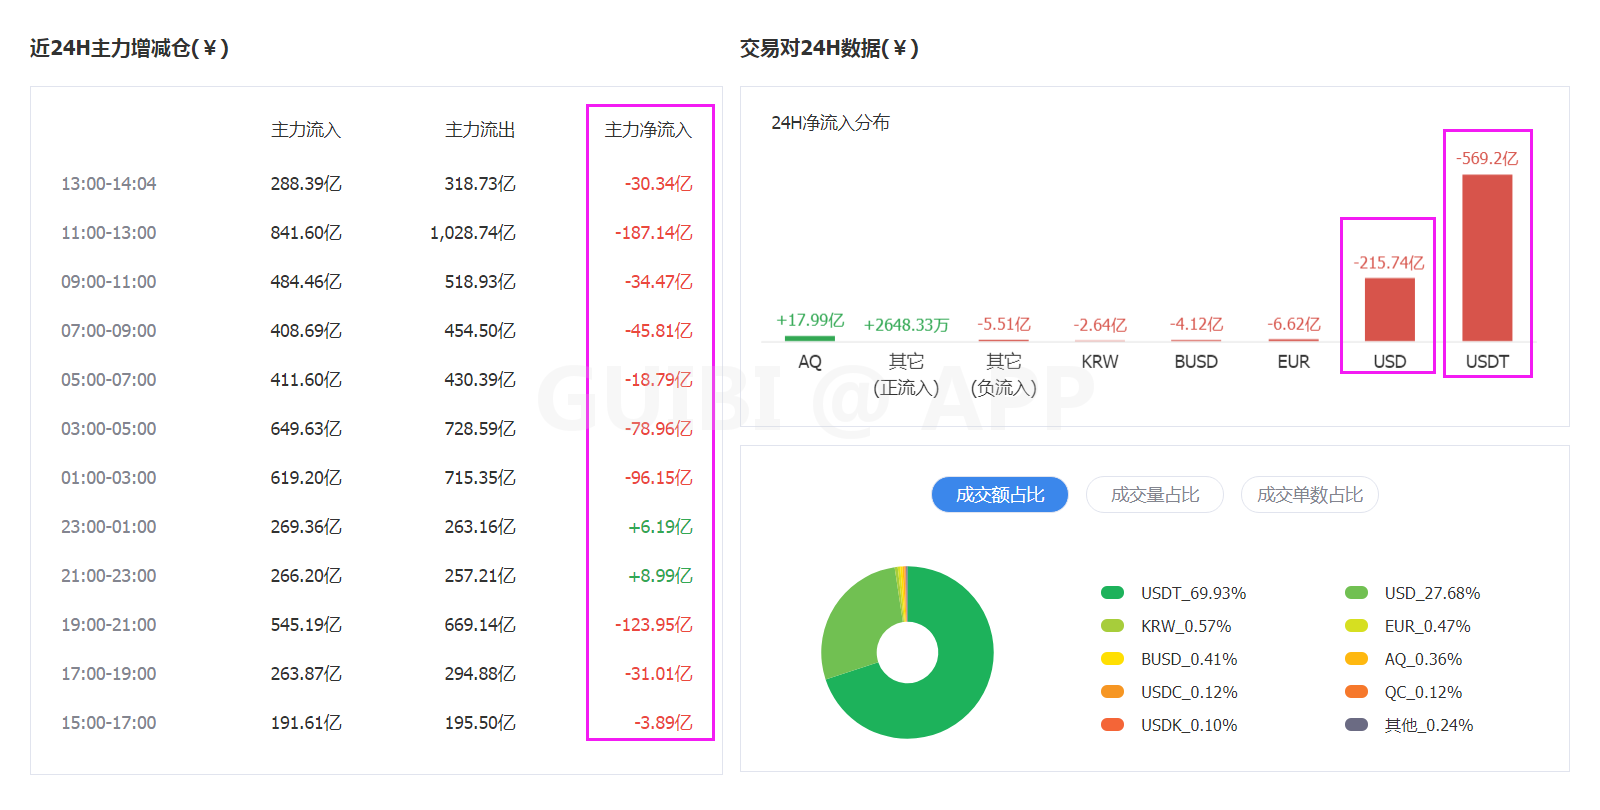Click the -123.95亿 net inflow cell
This screenshot has height=810, width=1600.
pyautogui.click(x=654, y=625)
